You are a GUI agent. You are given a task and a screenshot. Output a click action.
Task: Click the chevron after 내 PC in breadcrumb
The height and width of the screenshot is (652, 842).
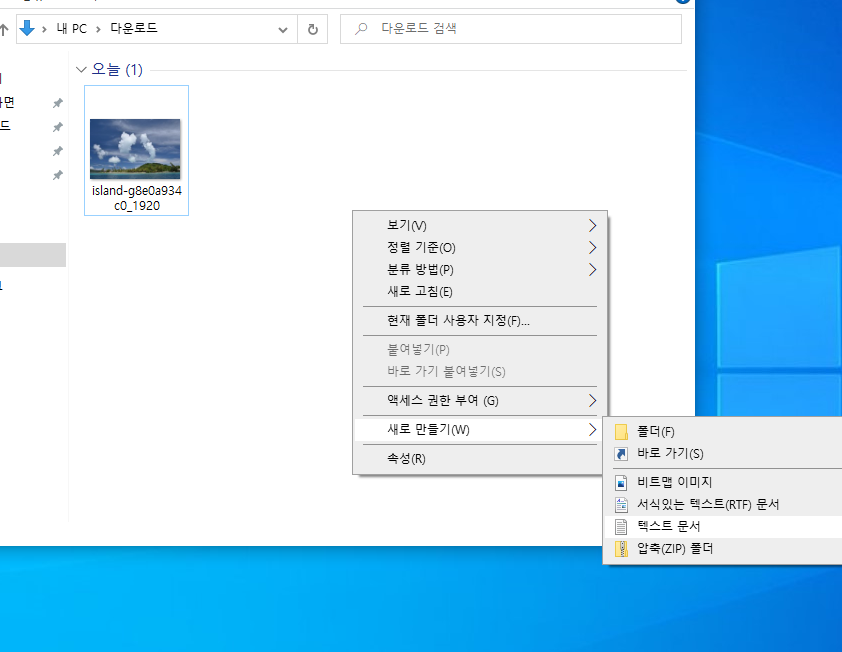[98, 30]
